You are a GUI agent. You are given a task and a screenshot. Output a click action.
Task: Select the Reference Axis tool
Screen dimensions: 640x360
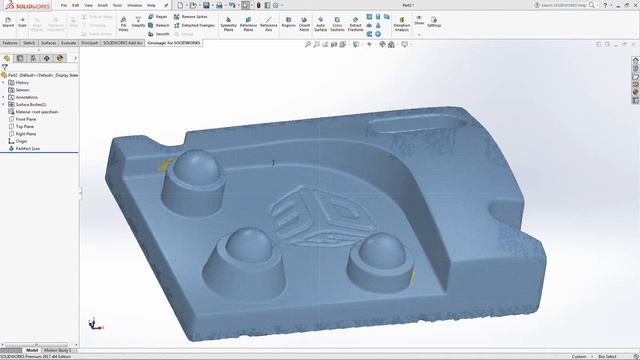pyautogui.click(x=269, y=24)
